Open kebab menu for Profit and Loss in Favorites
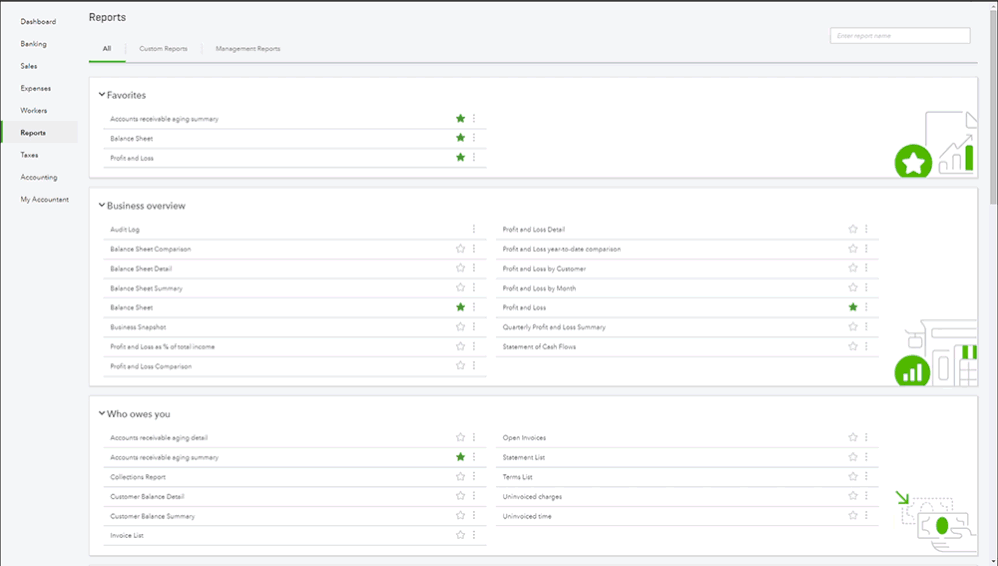The width and height of the screenshot is (998, 566). point(474,157)
